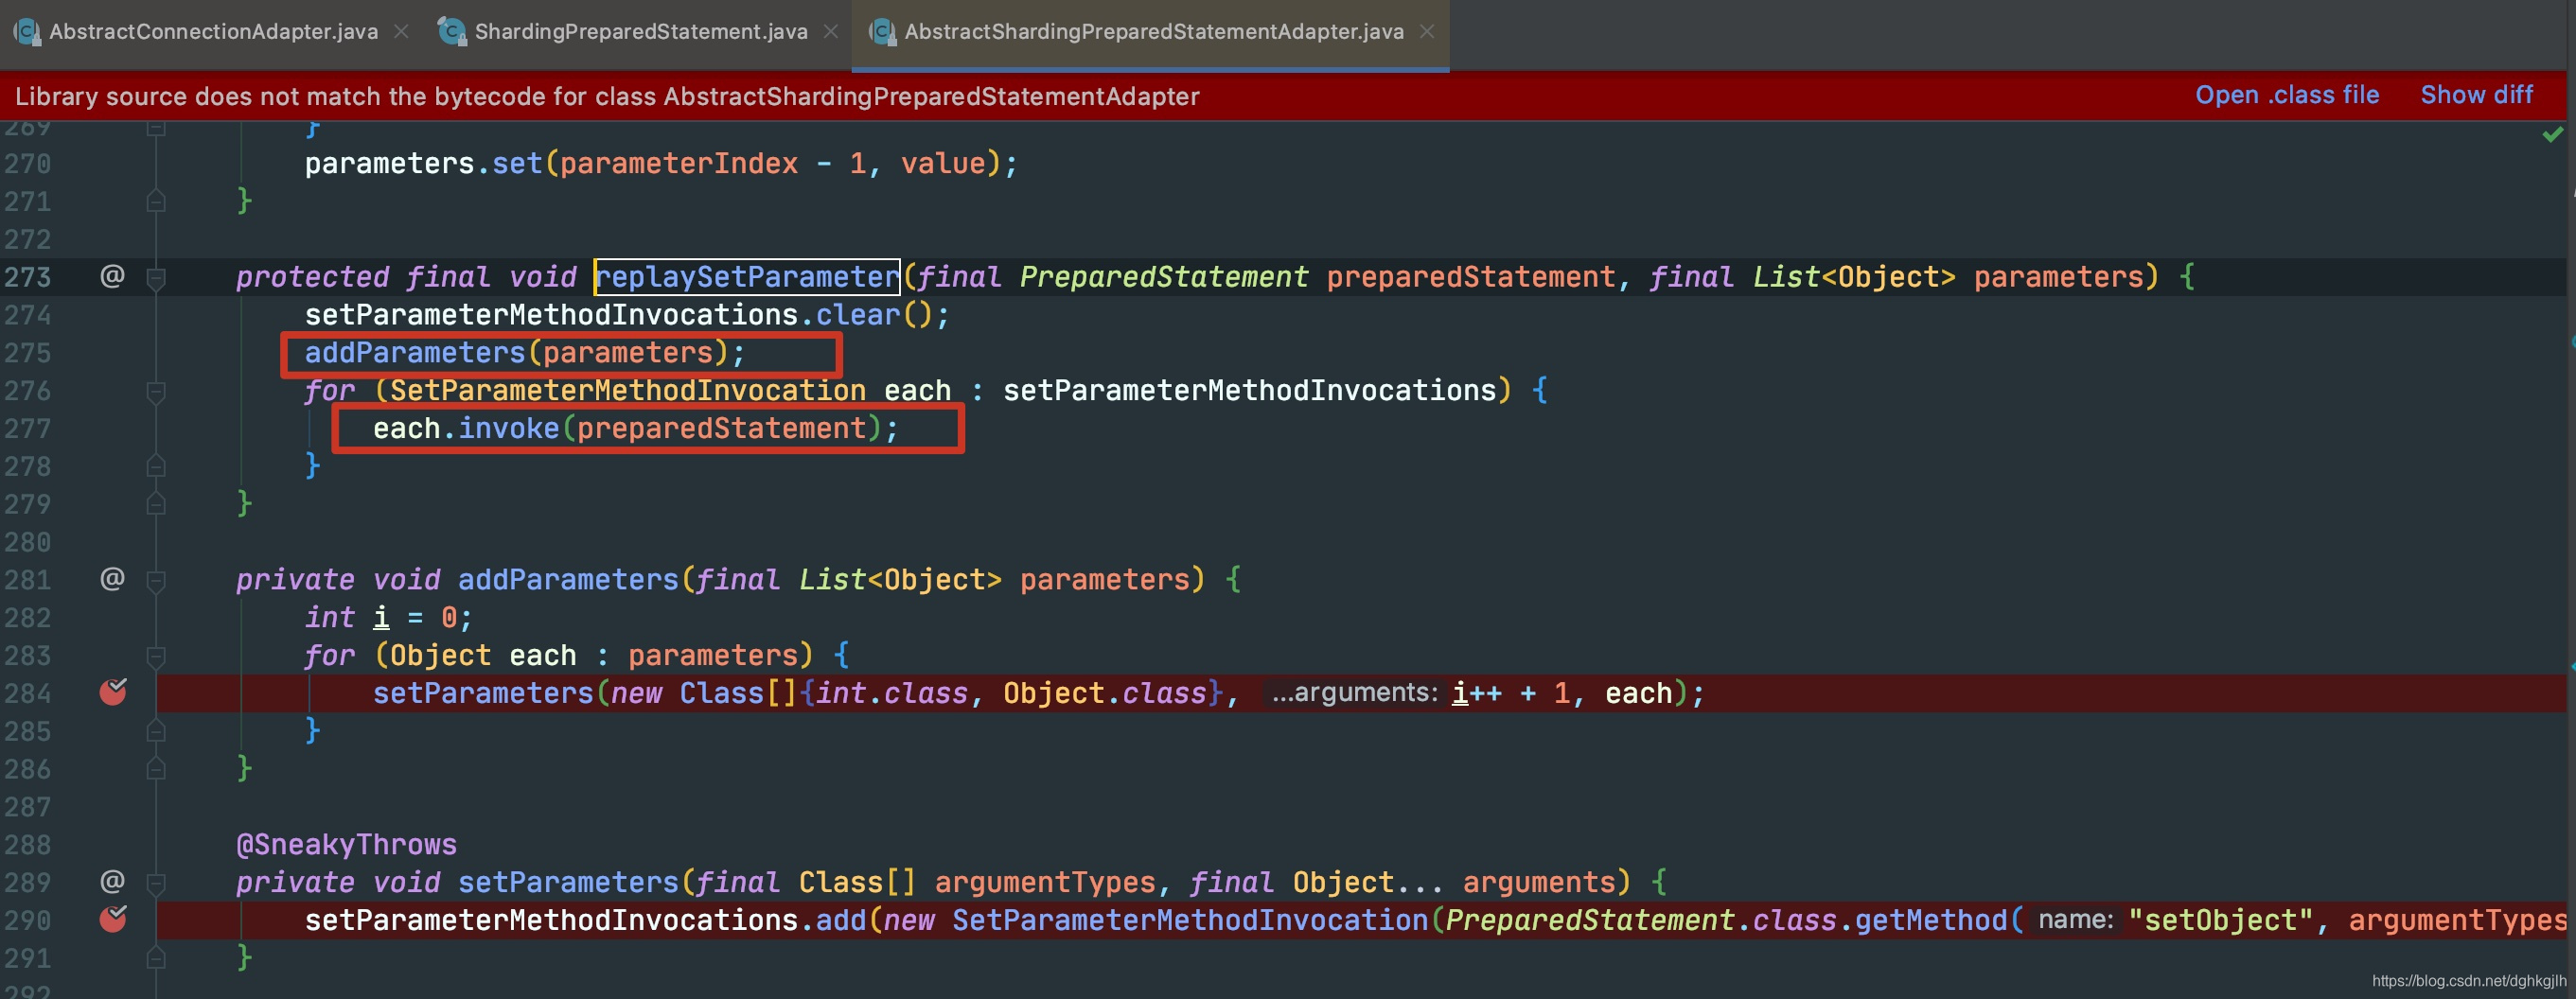Click parameters.set on line 270

[x=423, y=163]
